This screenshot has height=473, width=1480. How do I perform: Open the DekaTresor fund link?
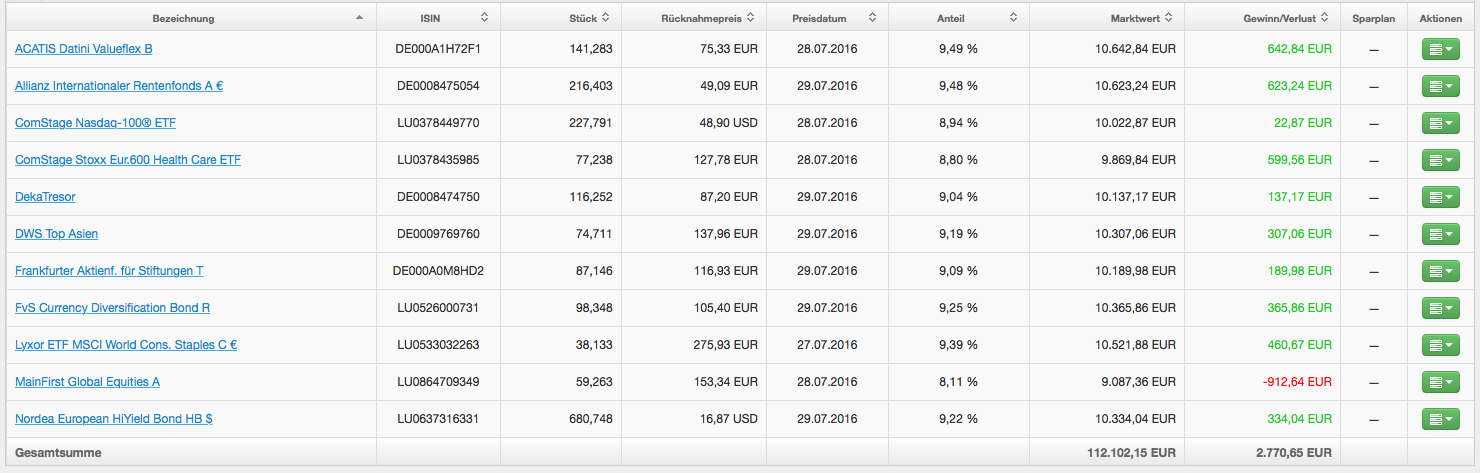click(45, 197)
